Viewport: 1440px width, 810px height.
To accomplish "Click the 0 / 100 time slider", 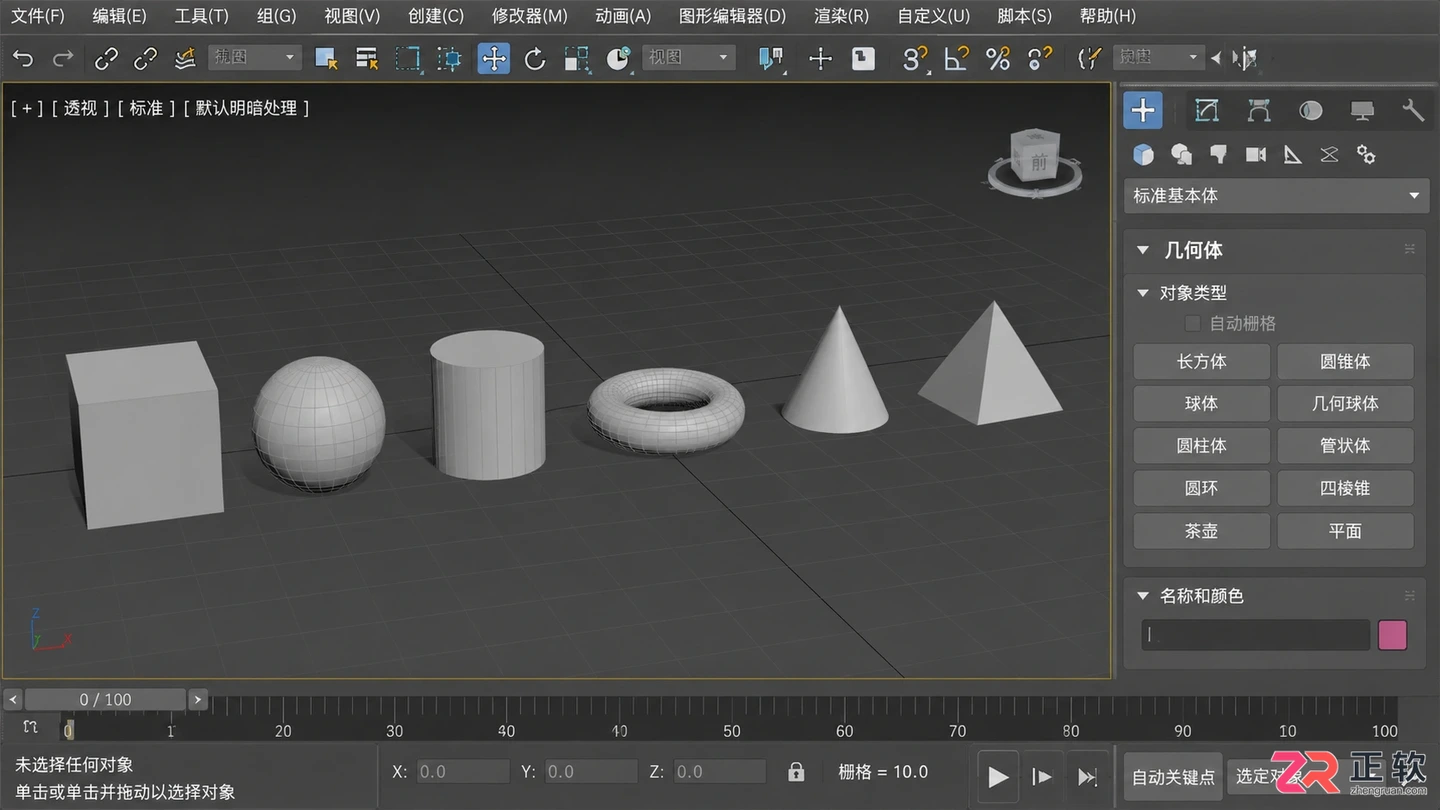I will (105, 700).
